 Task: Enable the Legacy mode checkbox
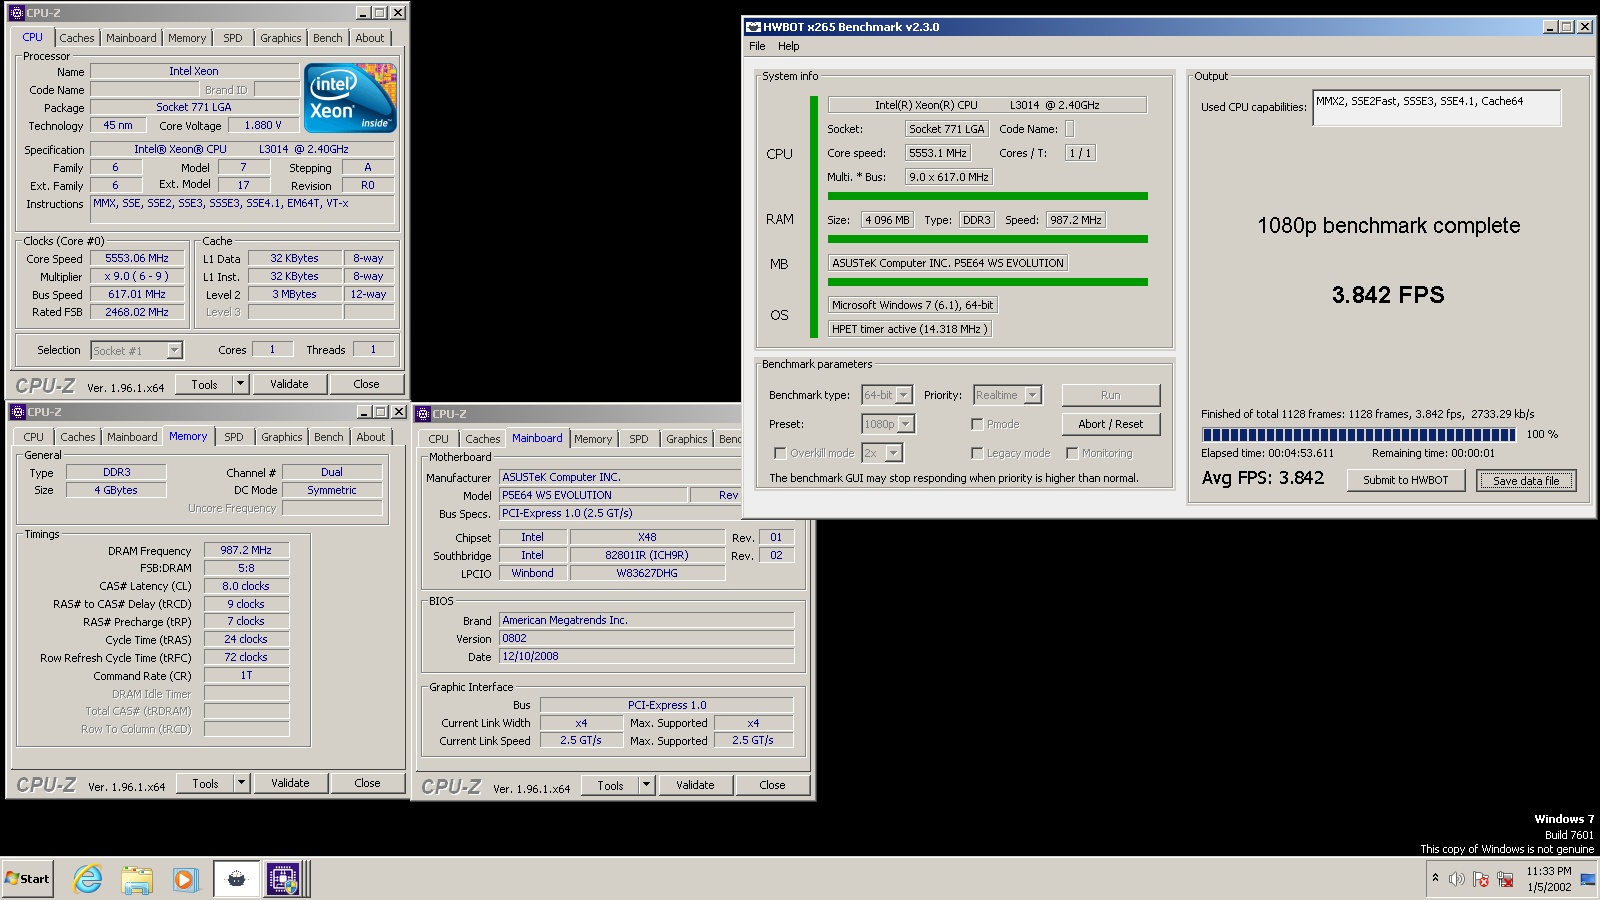pos(977,453)
